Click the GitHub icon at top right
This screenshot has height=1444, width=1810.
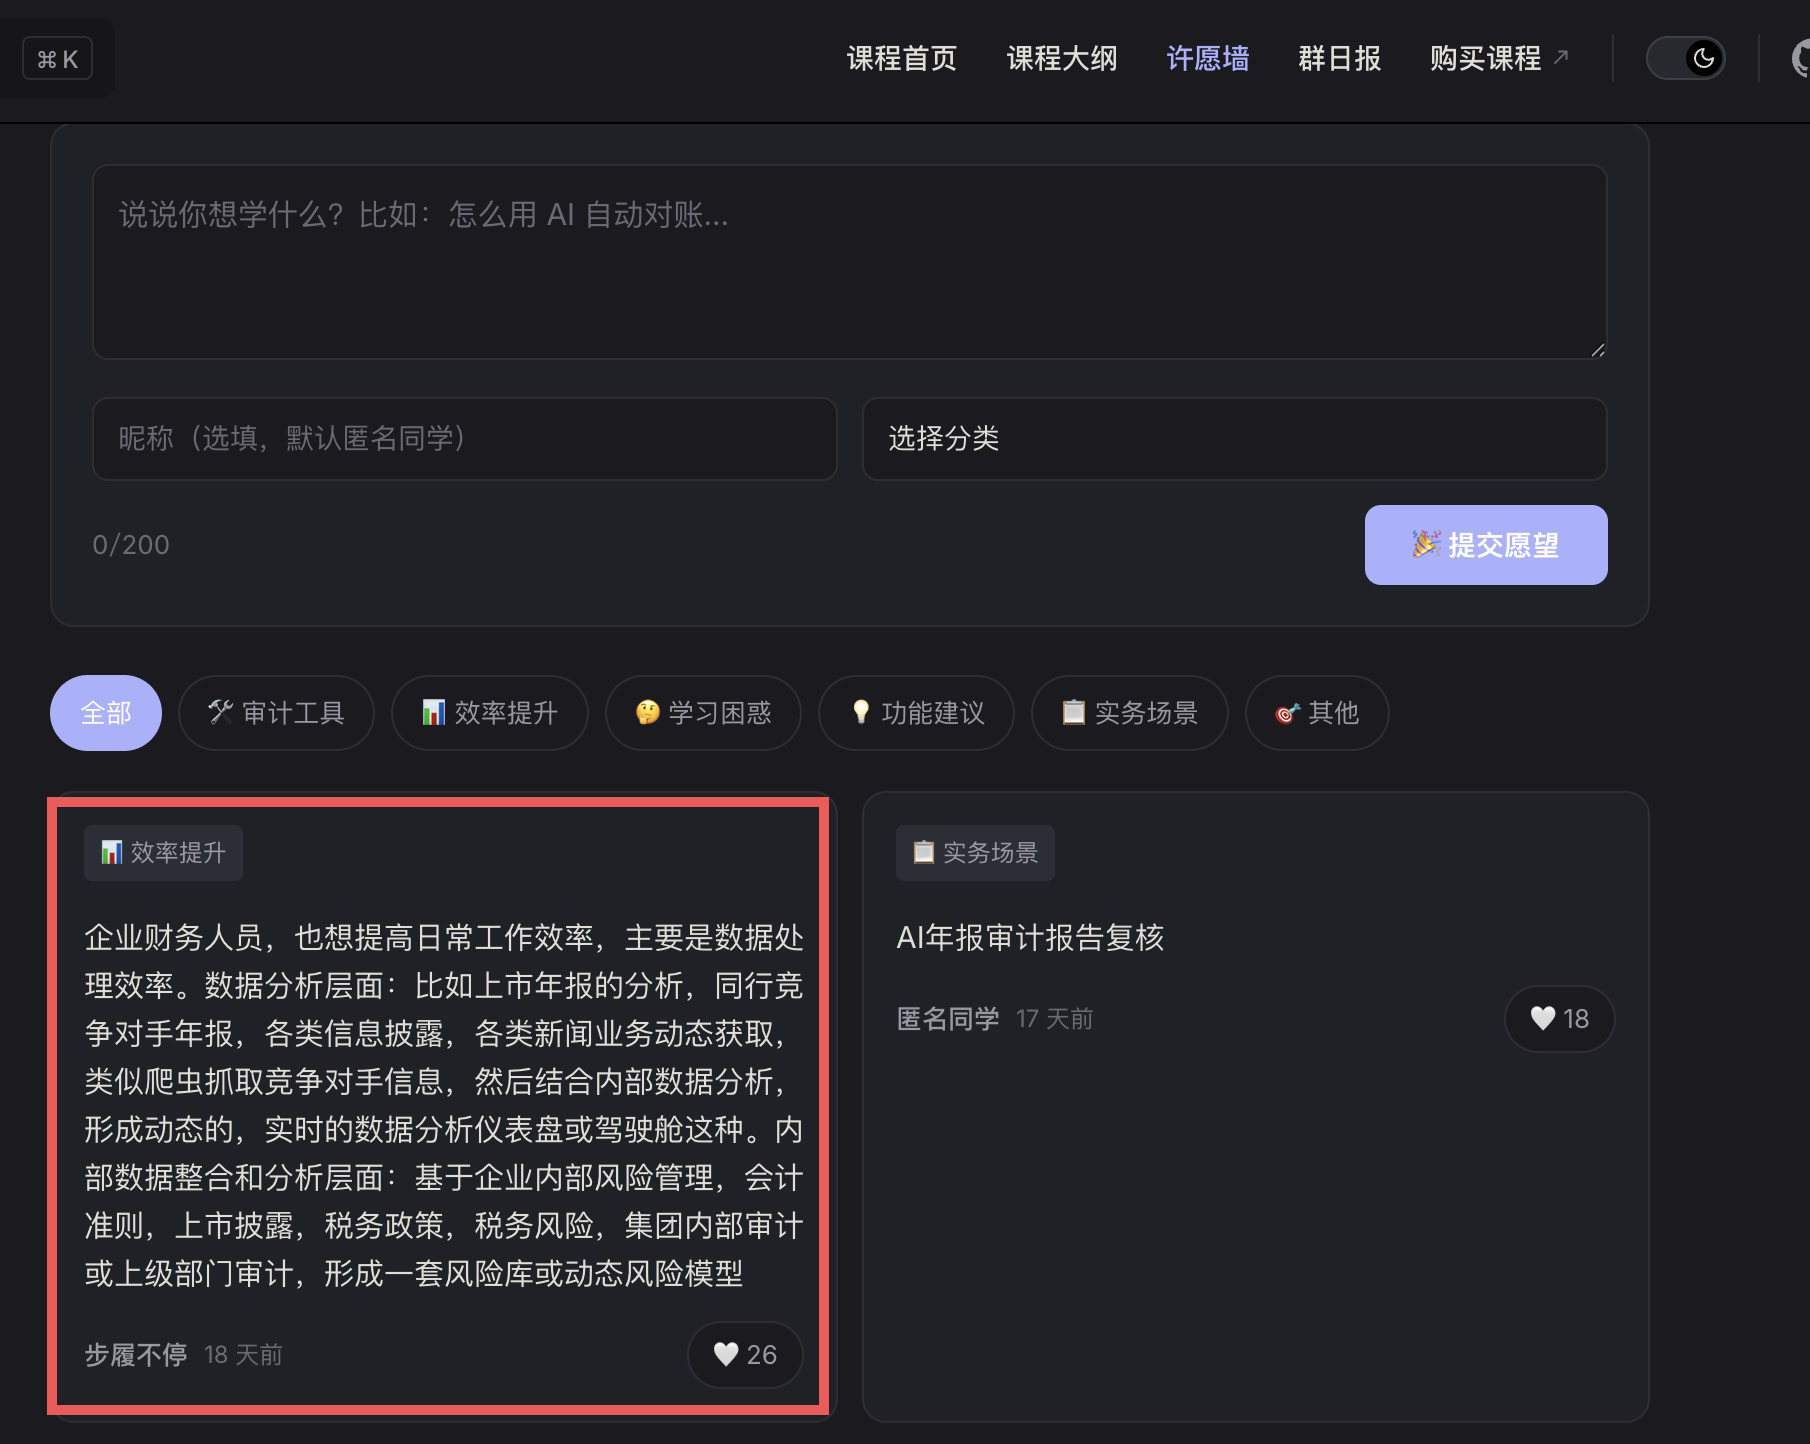tap(1800, 58)
